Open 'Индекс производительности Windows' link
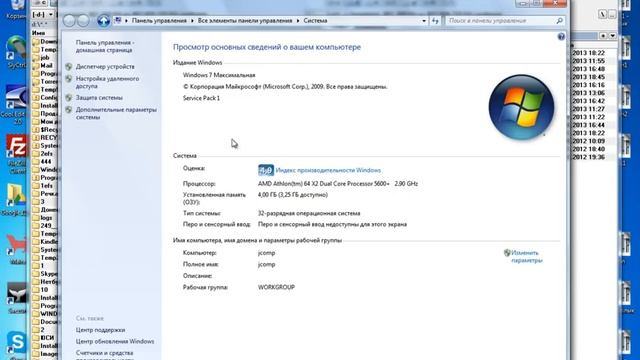 click(328, 170)
